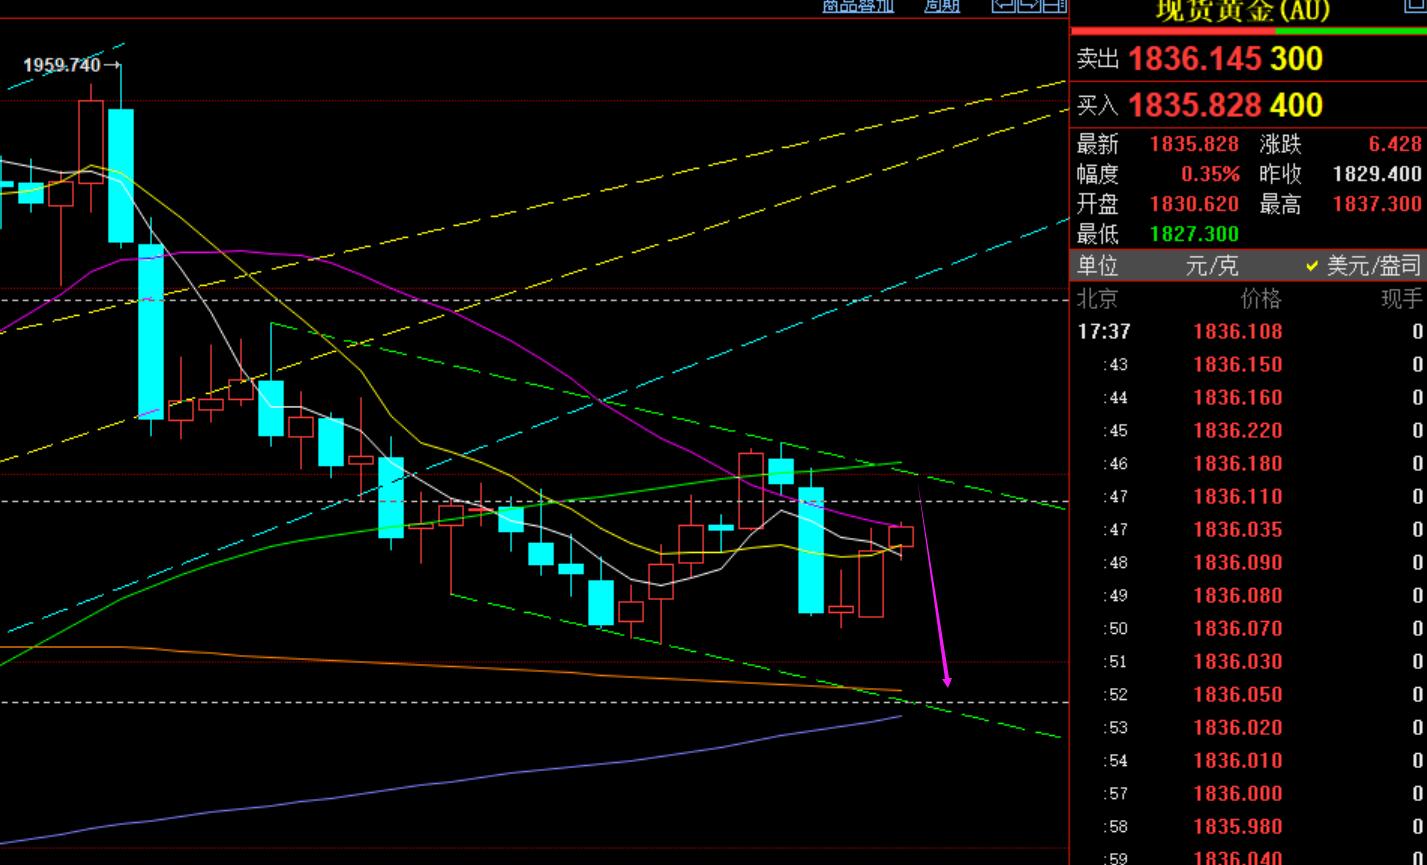Viewport: 1427px width, 865px height.
Task: Click the 最低 value 1827.300
Action: [1194, 234]
